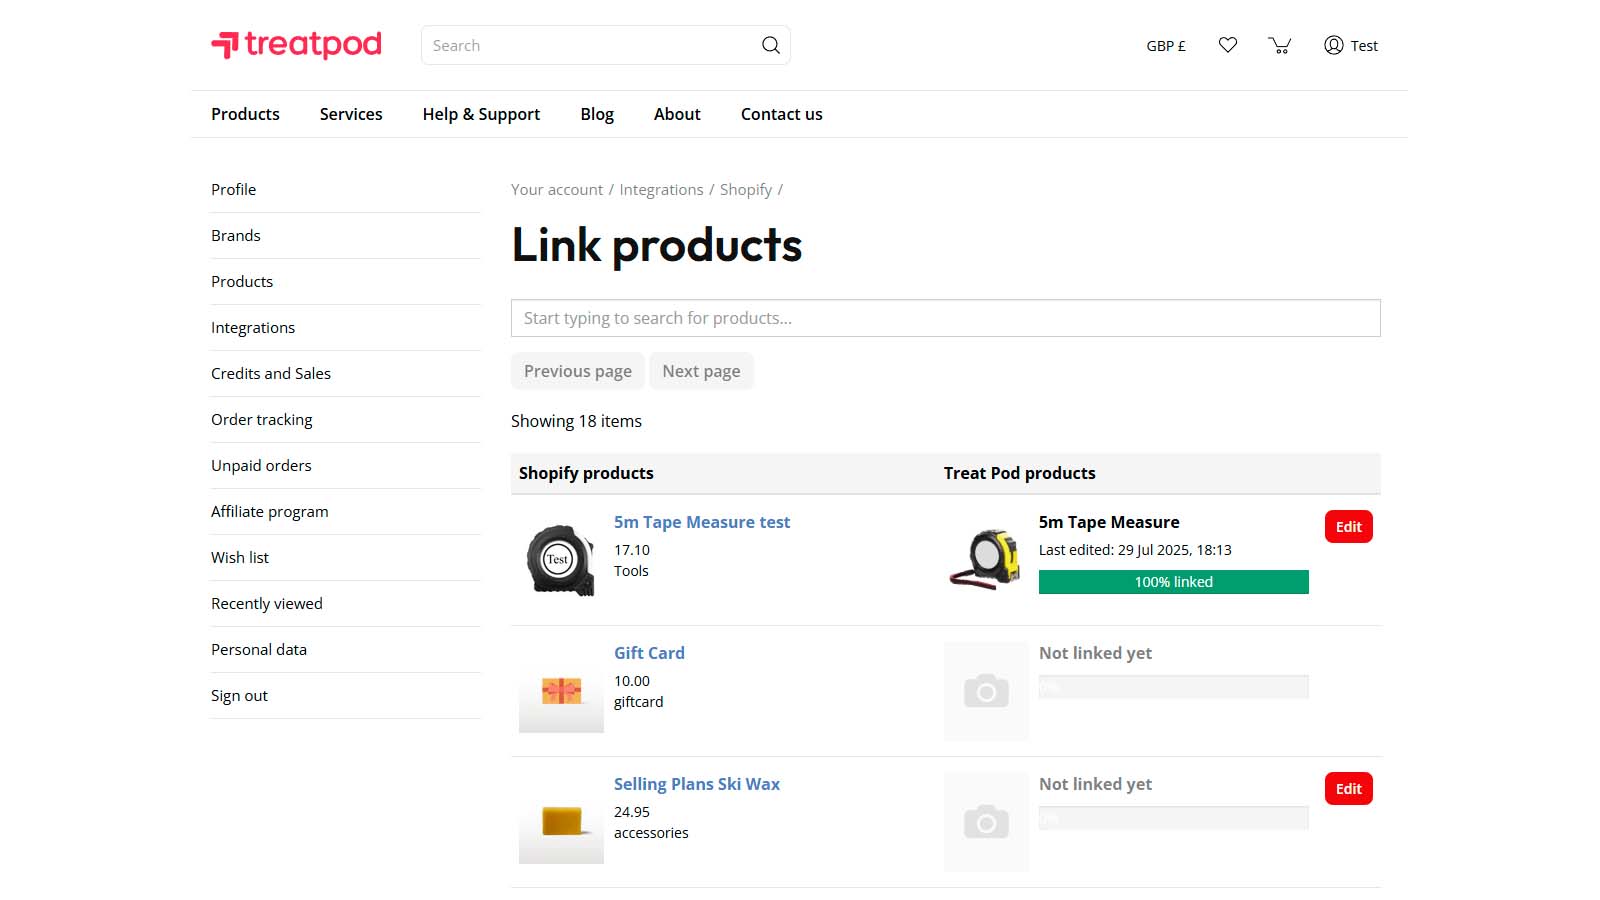Viewport: 1600px width, 900px height.
Task: Open Credits and Sales
Action: pos(271,373)
